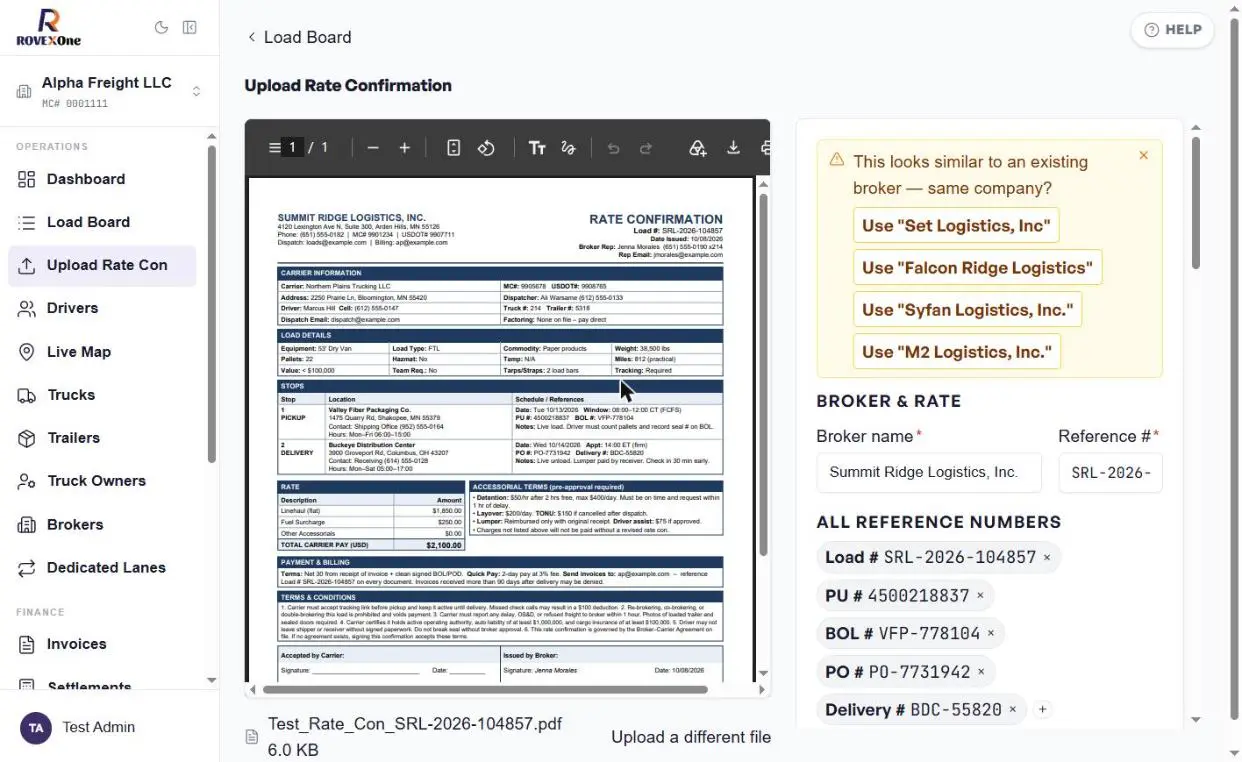
Task: Click the Invoices document icon
Action: (27, 644)
